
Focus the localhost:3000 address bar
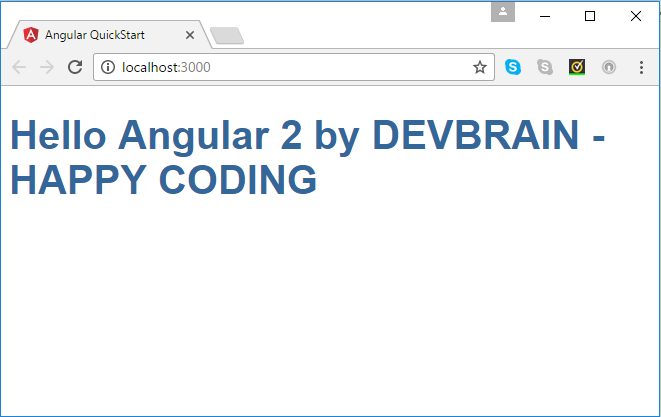click(x=293, y=67)
